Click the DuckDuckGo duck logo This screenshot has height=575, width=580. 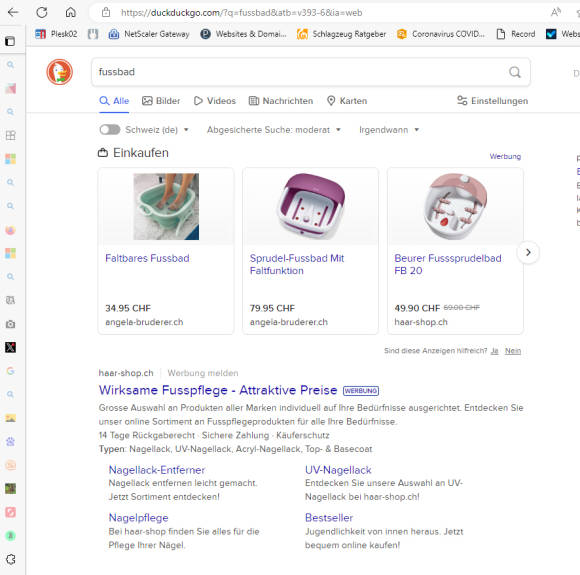(60, 72)
